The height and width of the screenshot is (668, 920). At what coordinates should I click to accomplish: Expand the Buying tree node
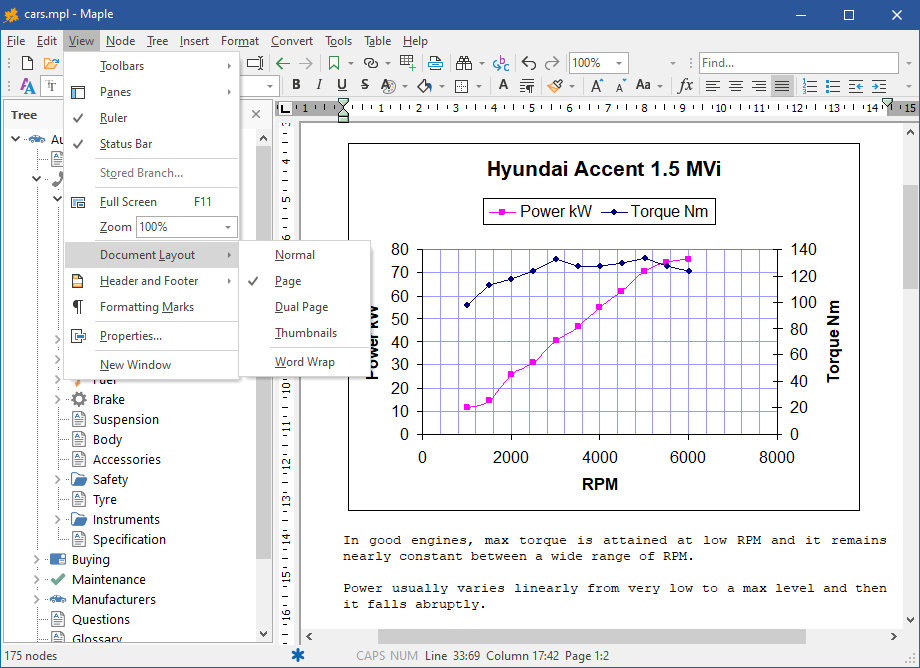point(36,560)
